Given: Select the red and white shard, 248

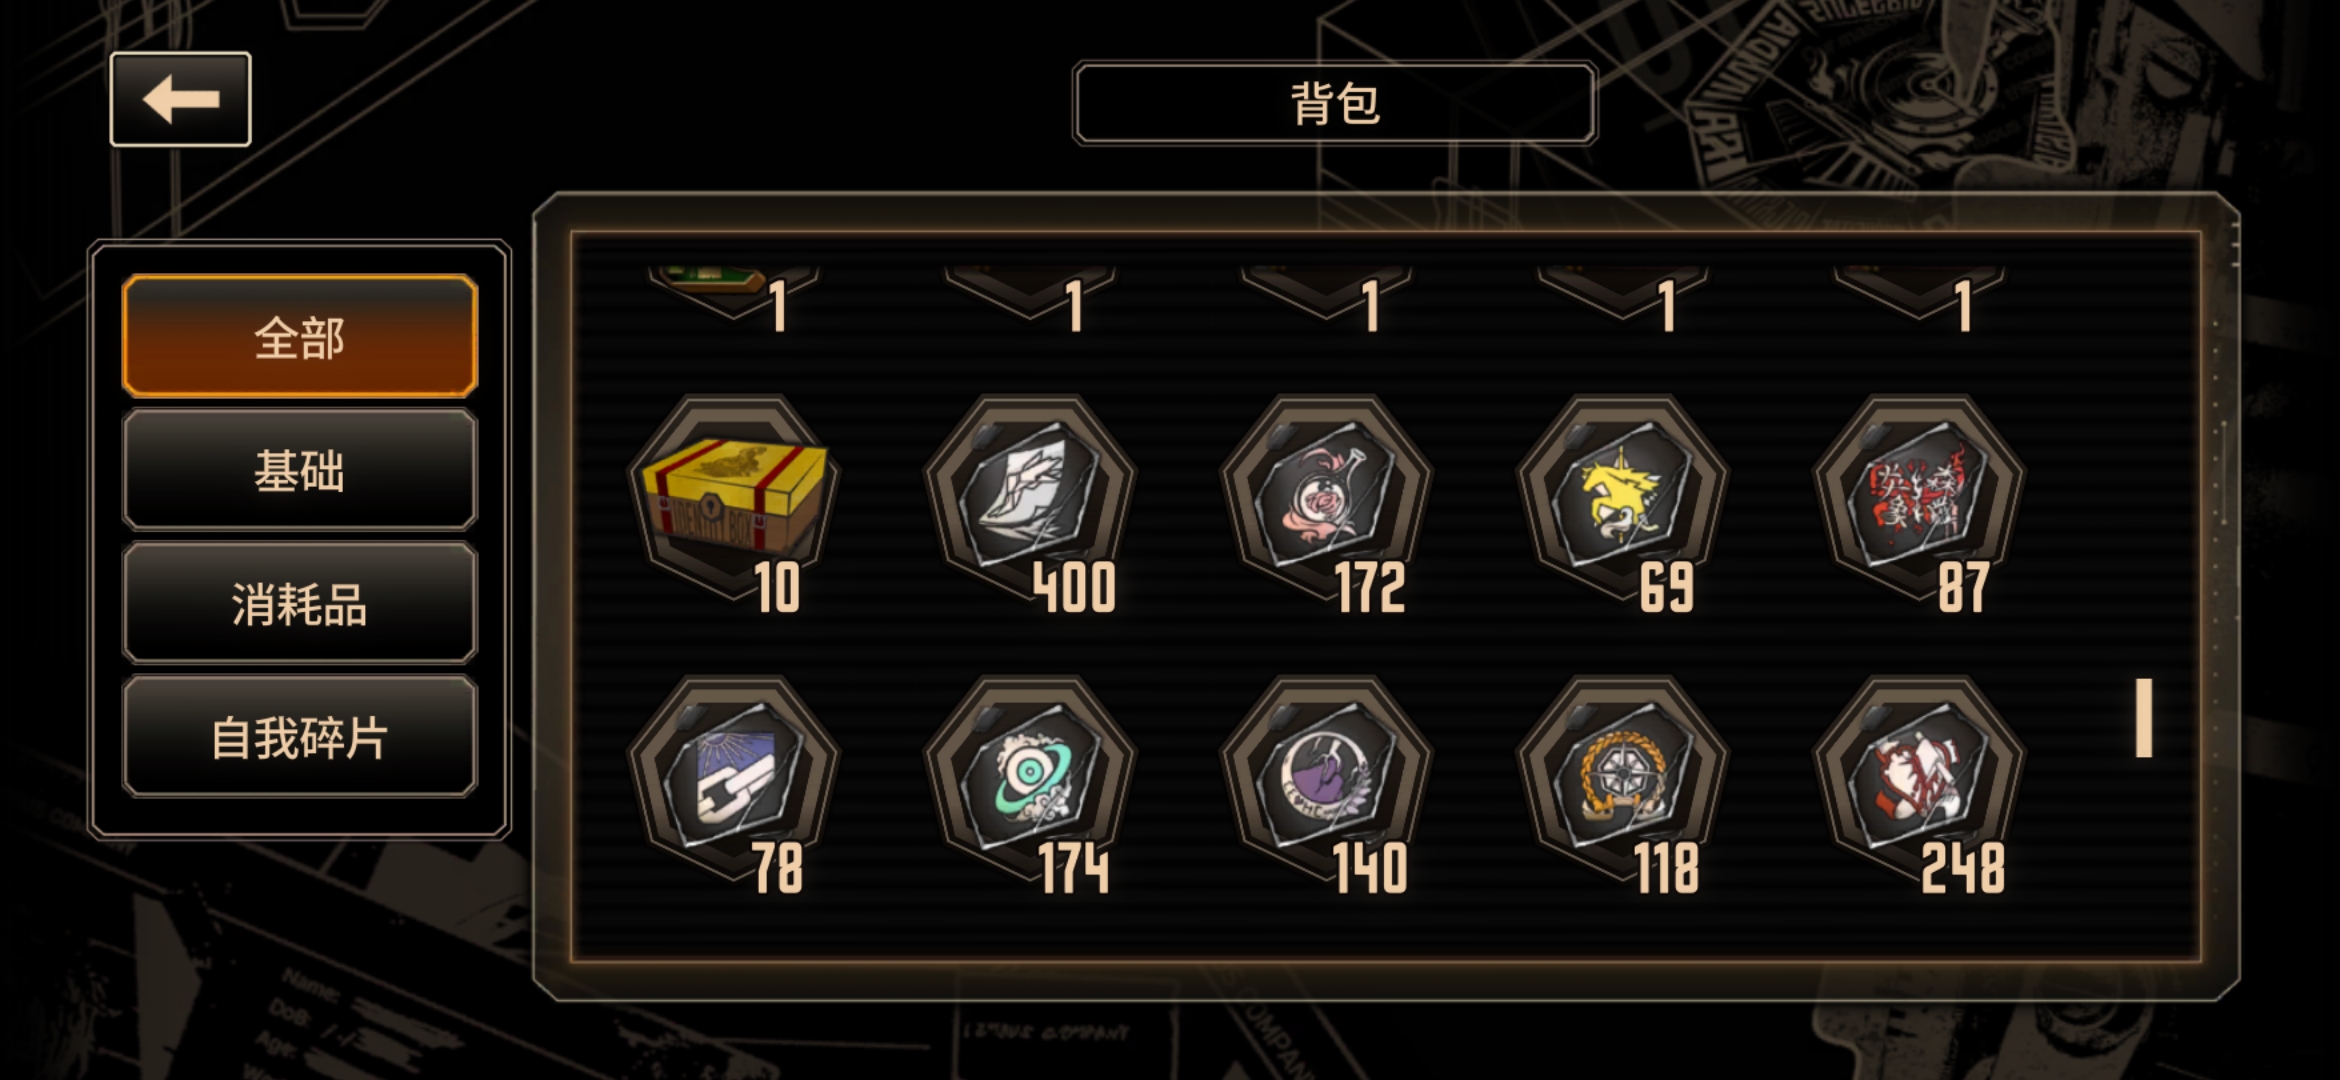Looking at the screenshot, I should (x=1919, y=780).
